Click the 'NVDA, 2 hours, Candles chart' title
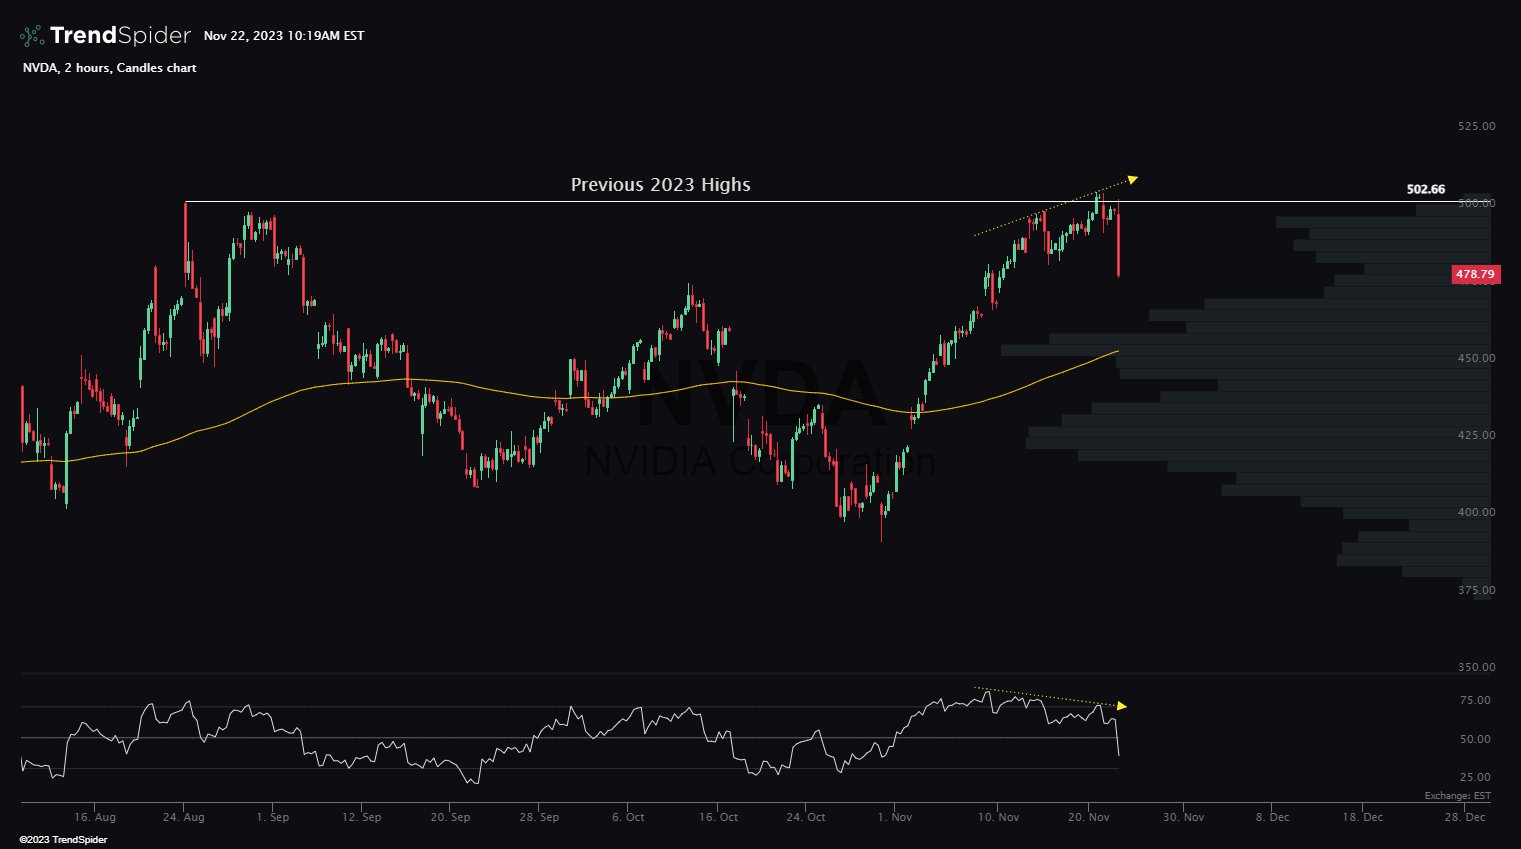Screen dimensions: 1521x849 pos(110,68)
